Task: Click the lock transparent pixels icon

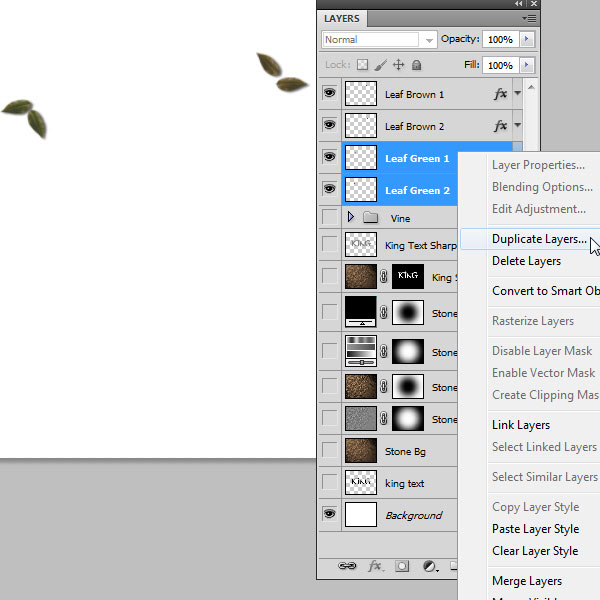Action: [362, 65]
